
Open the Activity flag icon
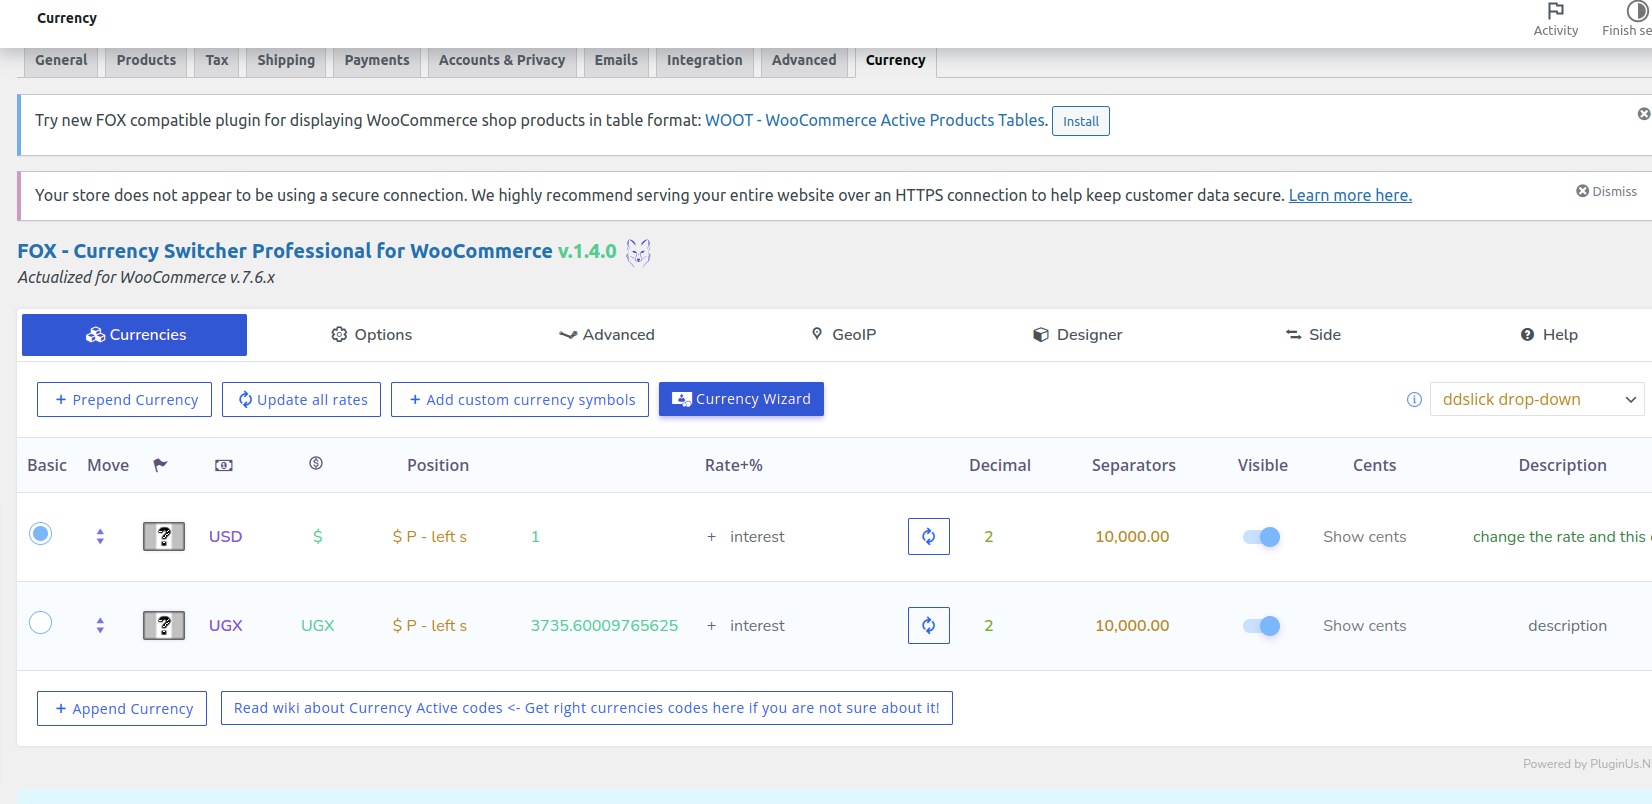[1555, 11]
